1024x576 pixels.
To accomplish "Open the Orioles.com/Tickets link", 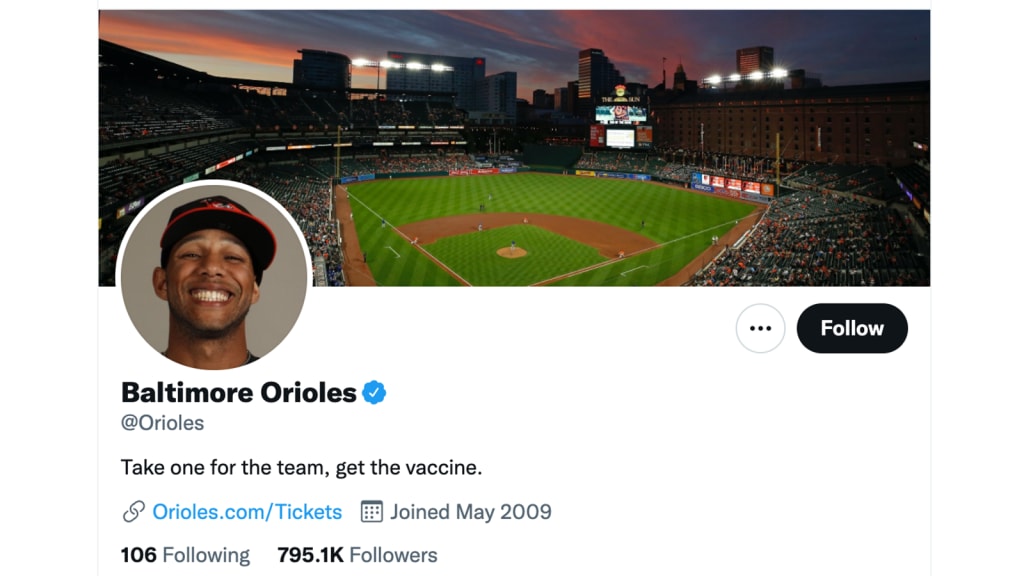I will click(247, 512).
